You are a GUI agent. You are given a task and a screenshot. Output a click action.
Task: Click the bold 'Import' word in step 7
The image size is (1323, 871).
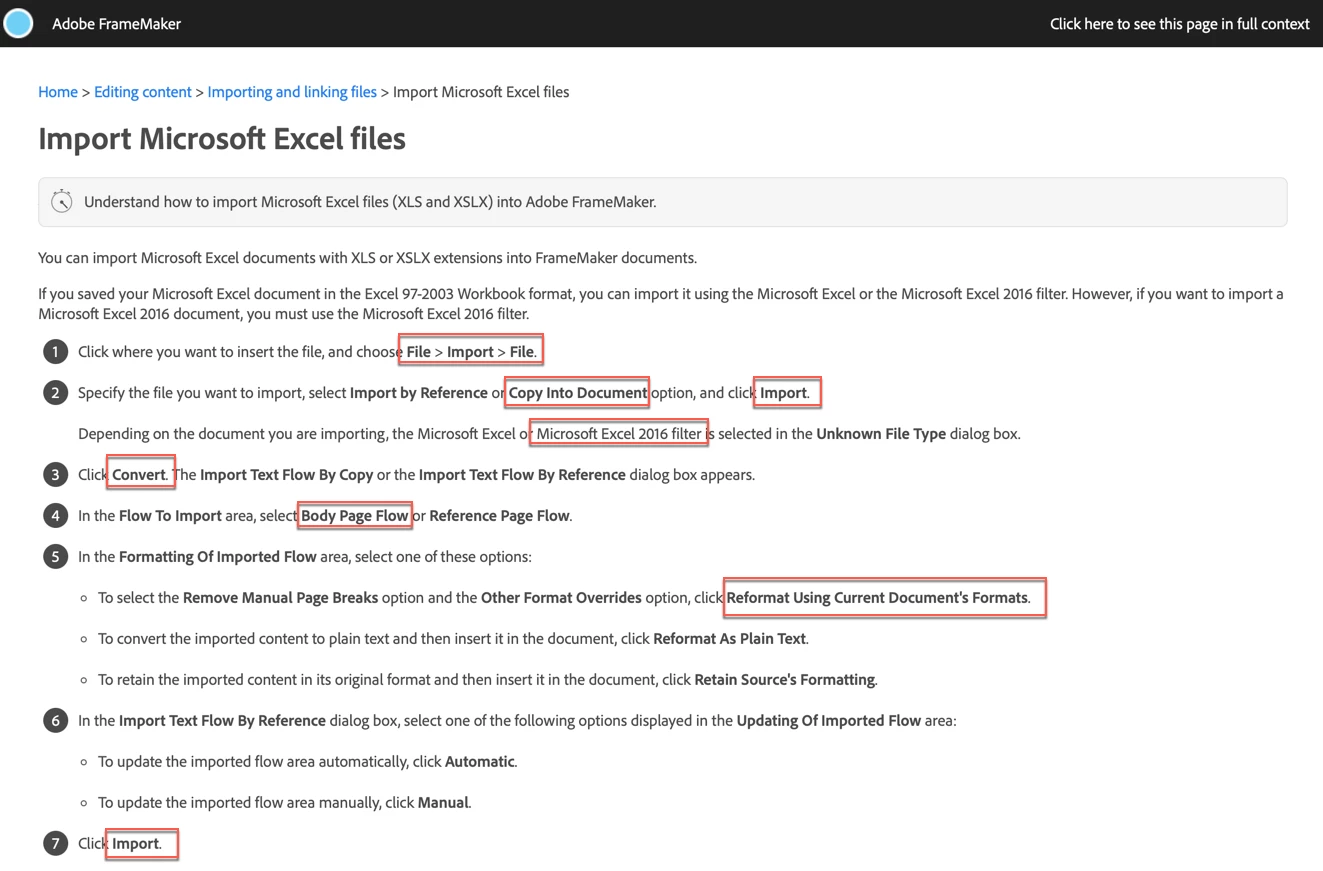pyautogui.click(x=135, y=844)
